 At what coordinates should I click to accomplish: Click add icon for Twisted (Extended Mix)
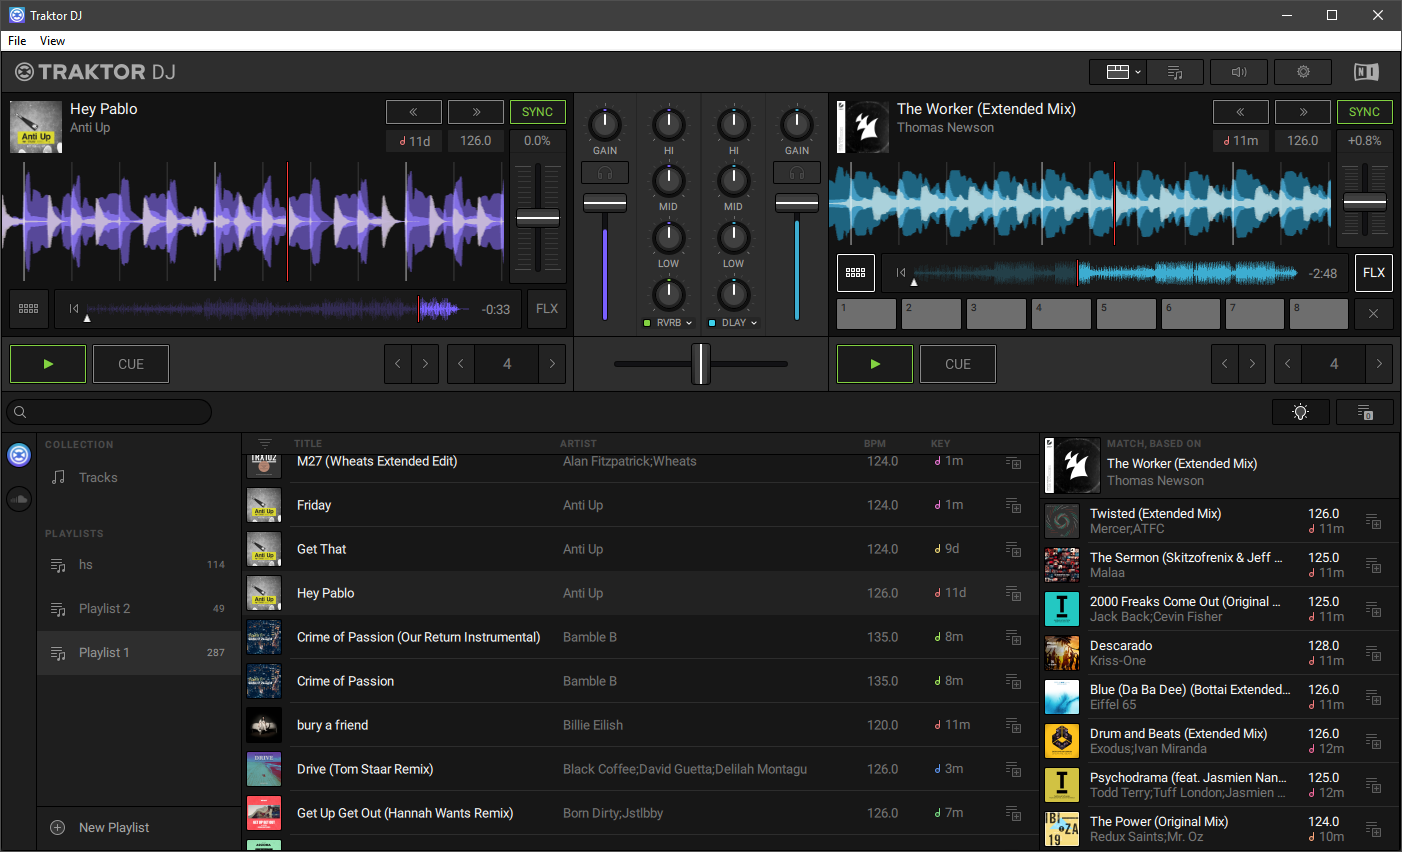tap(1374, 521)
